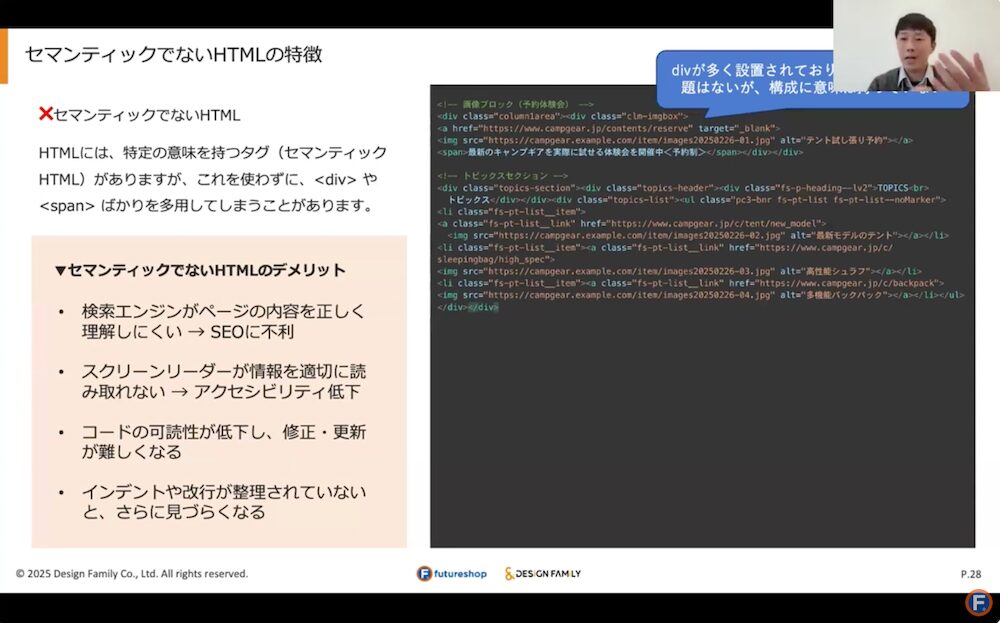Click the Design Family logo in the footer
This screenshot has width=1000, height=623.
click(543, 573)
